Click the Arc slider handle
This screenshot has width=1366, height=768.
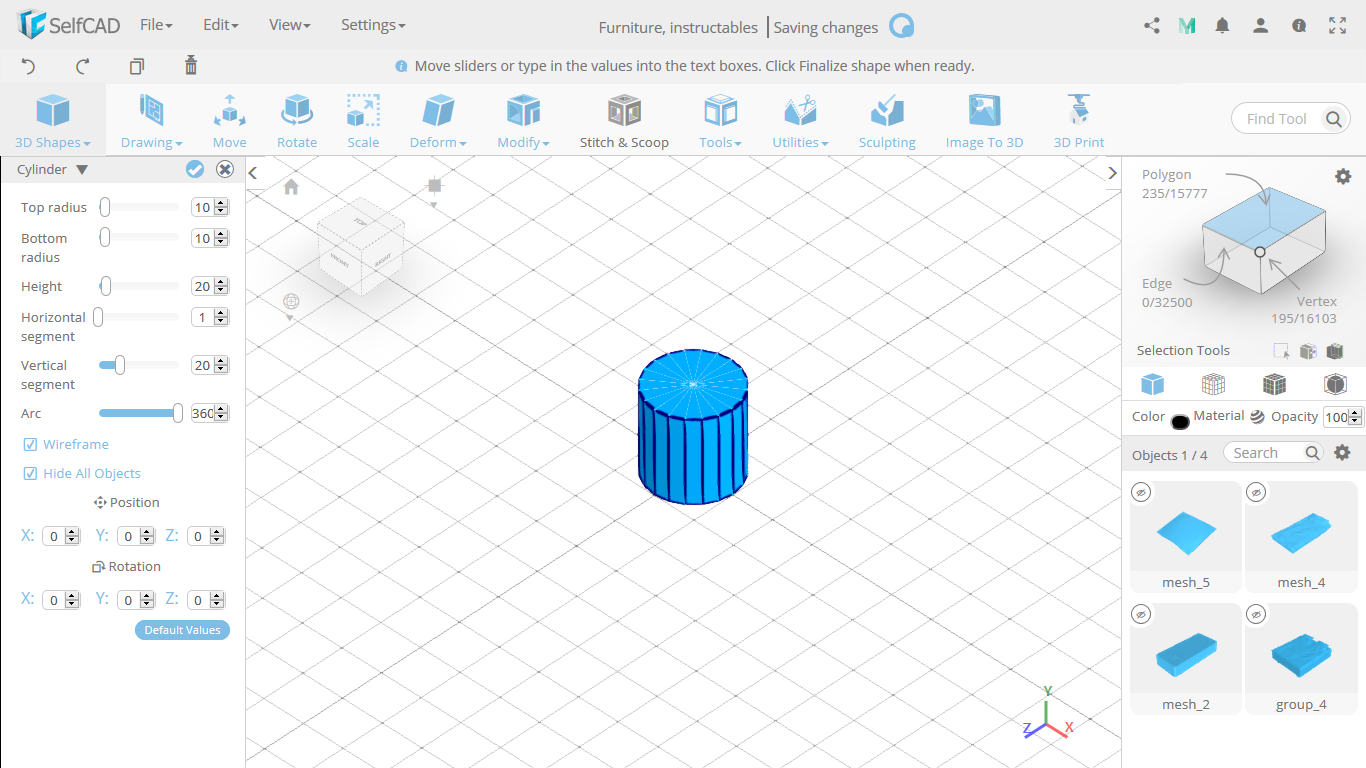click(178, 413)
